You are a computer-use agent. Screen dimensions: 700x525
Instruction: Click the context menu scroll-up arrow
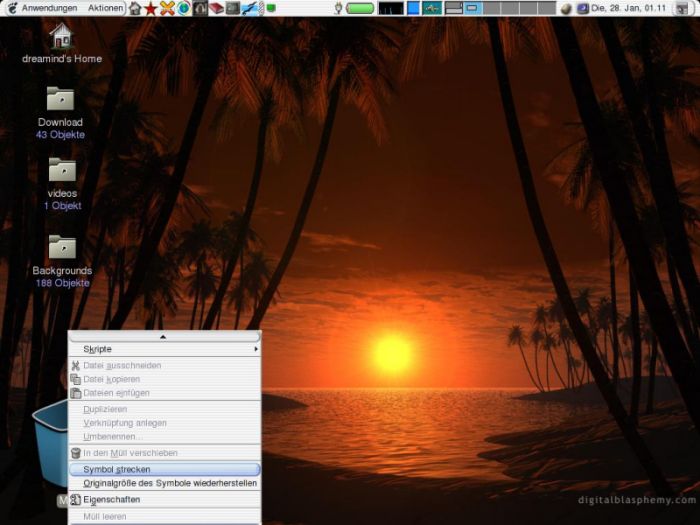pyautogui.click(x=164, y=337)
